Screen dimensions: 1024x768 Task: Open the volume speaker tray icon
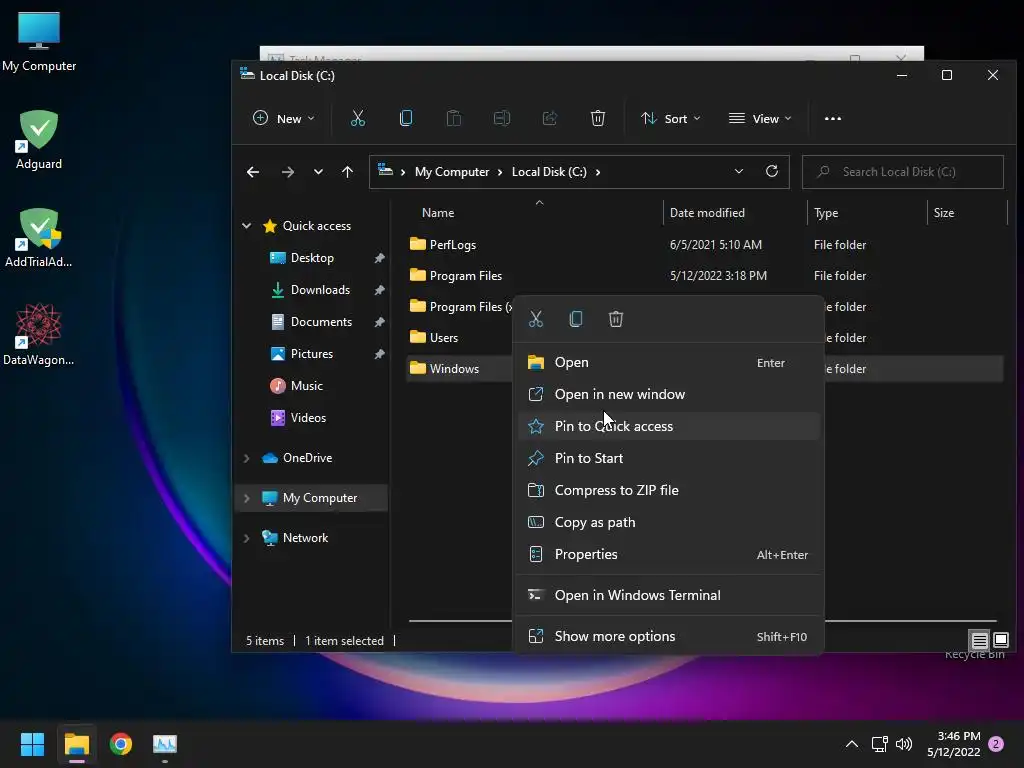(904, 744)
